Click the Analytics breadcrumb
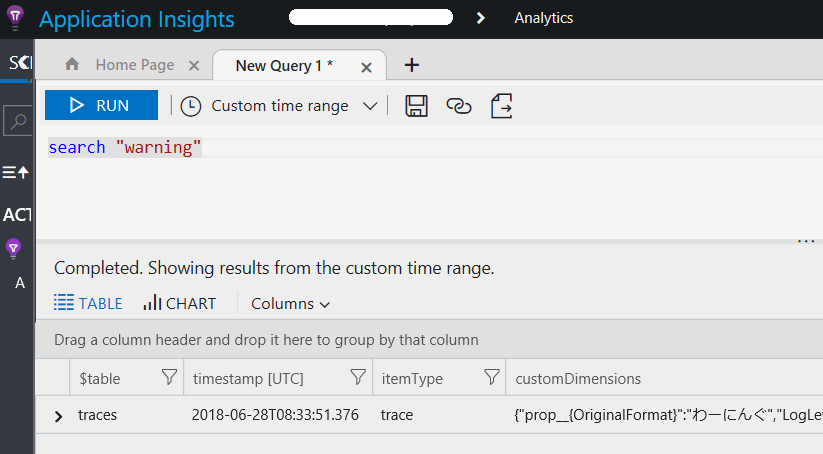Image resolution: width=823 pixels, height=454 pixels. [543, 18]
